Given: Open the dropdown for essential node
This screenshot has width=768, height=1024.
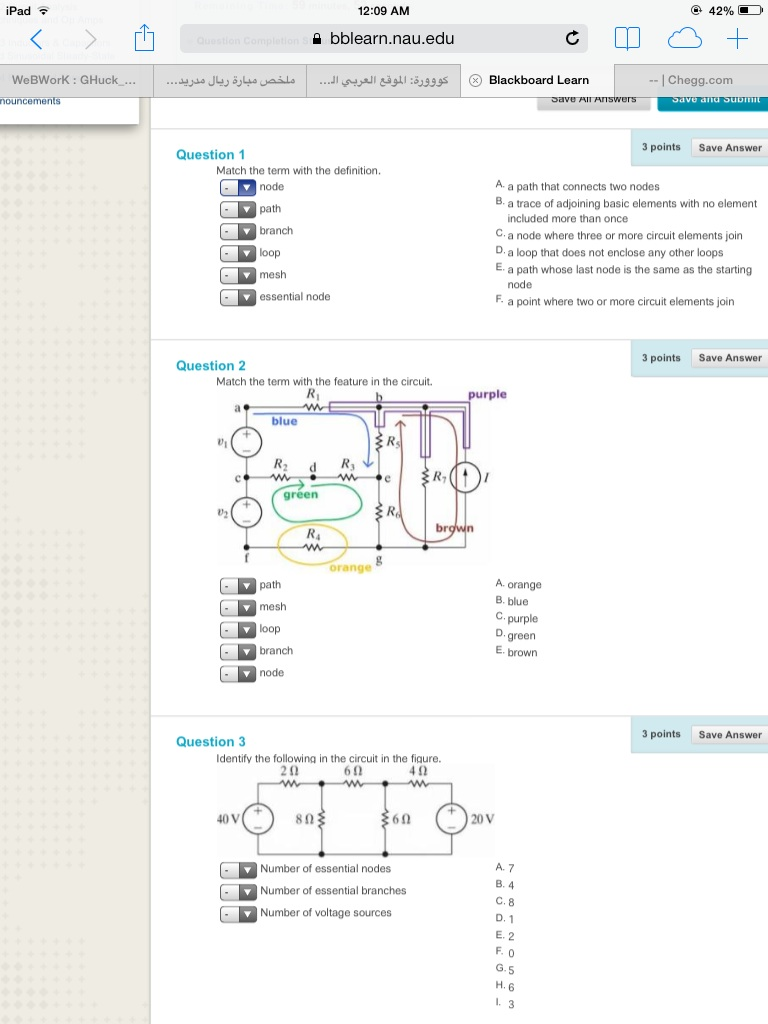Looking at the screenshot, I should [x=237, y=297].
